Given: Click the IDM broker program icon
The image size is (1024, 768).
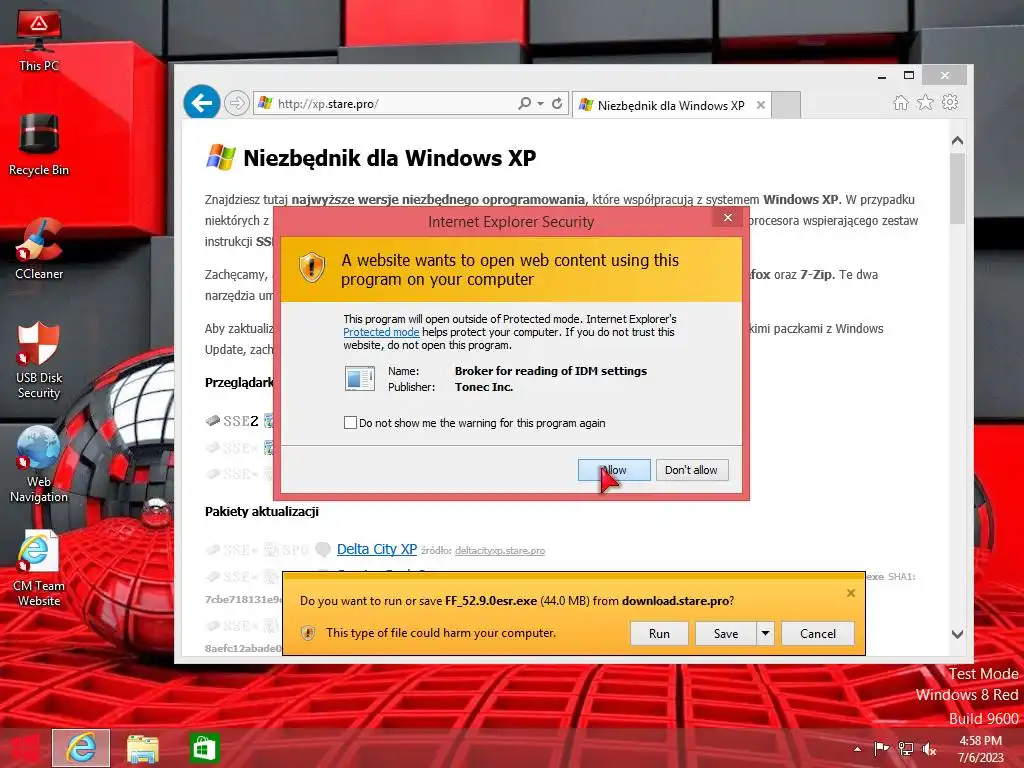Looking at the screenshot, I should click(360, 378).
